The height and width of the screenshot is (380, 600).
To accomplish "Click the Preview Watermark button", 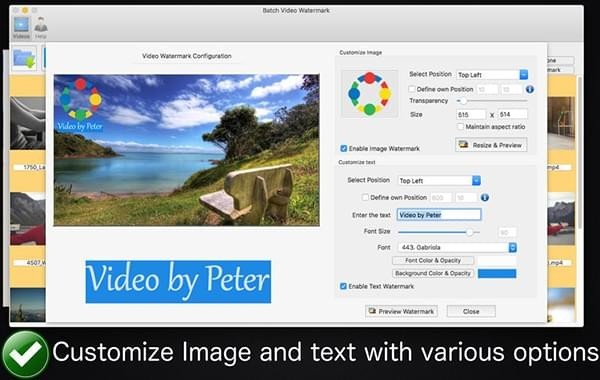I will (x=401, y=312).
